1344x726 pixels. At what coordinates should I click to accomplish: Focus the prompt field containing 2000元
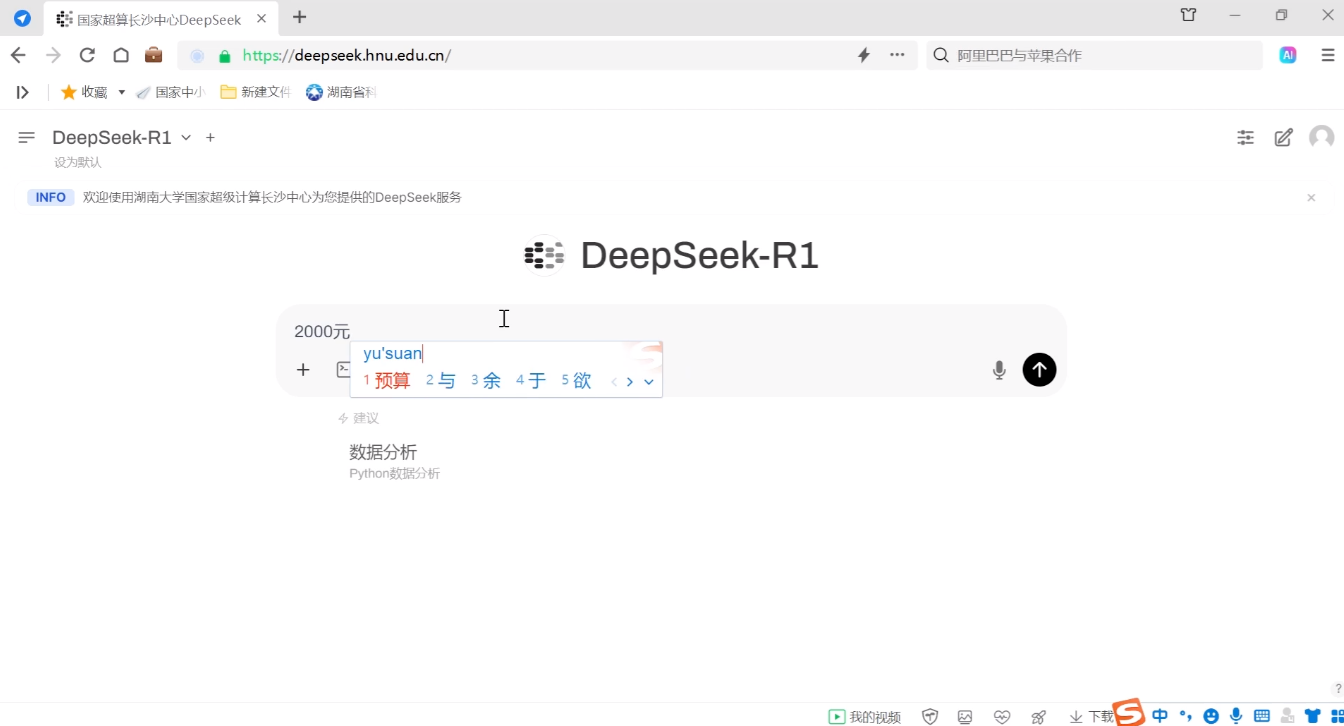click(x=670, y=331)
